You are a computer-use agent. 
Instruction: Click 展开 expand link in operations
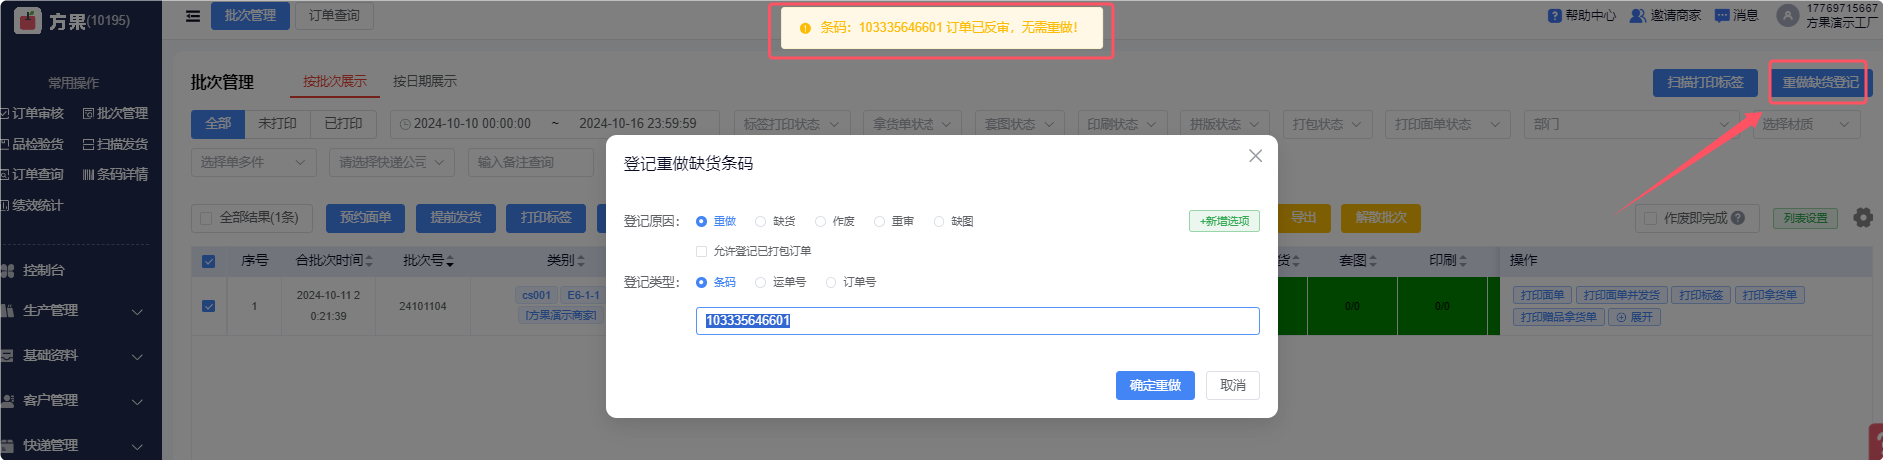click(x=1634, y=317)
